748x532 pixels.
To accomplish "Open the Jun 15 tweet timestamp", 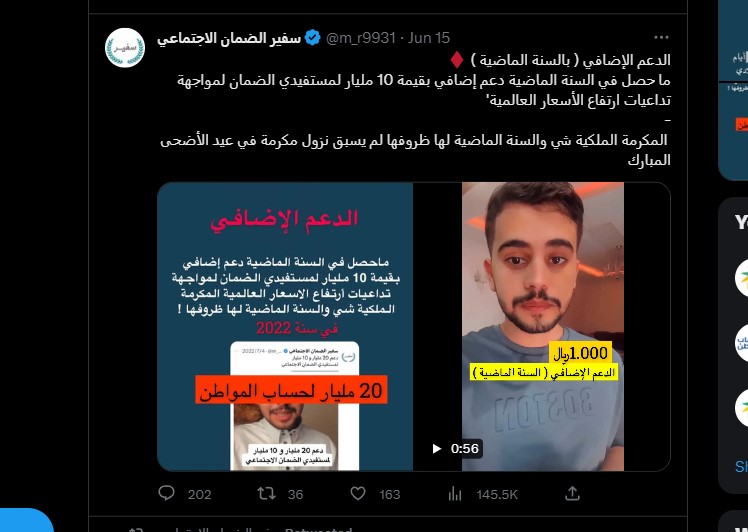I will click(x=429, y=38).
